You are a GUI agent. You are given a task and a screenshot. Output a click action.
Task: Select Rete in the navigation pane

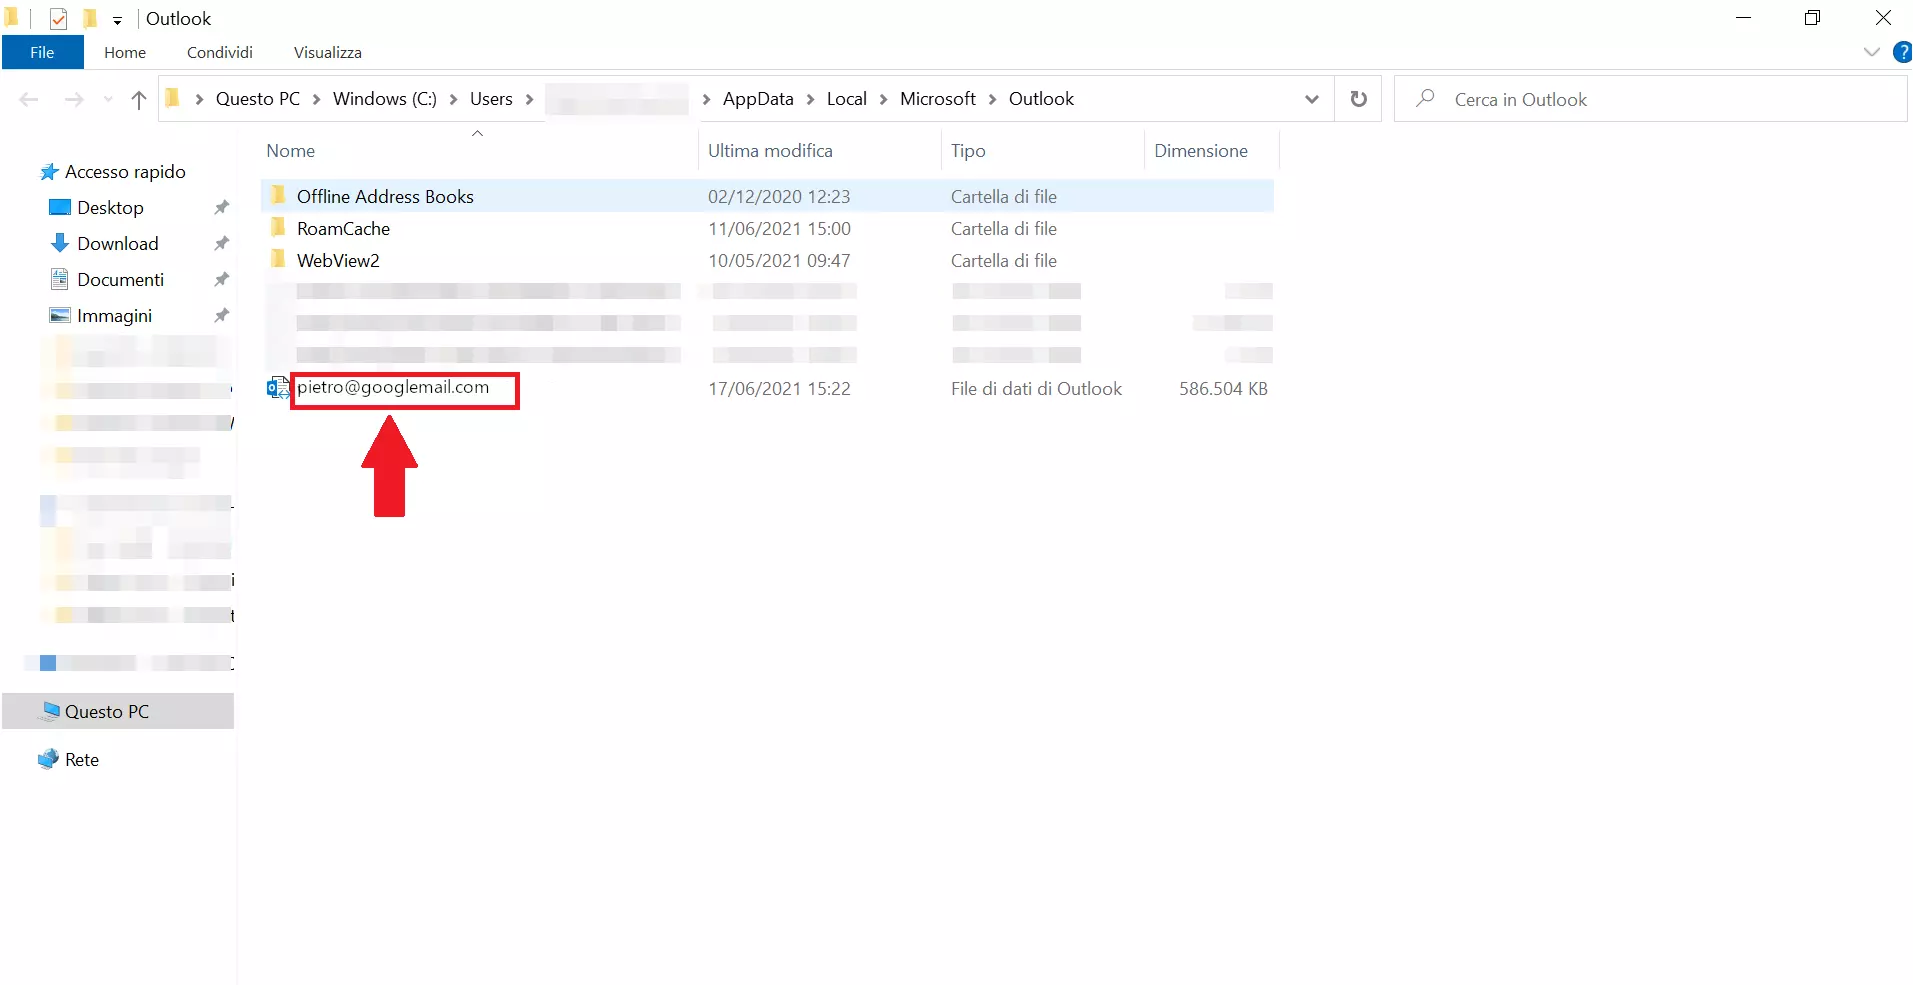(x=82, y=760)
